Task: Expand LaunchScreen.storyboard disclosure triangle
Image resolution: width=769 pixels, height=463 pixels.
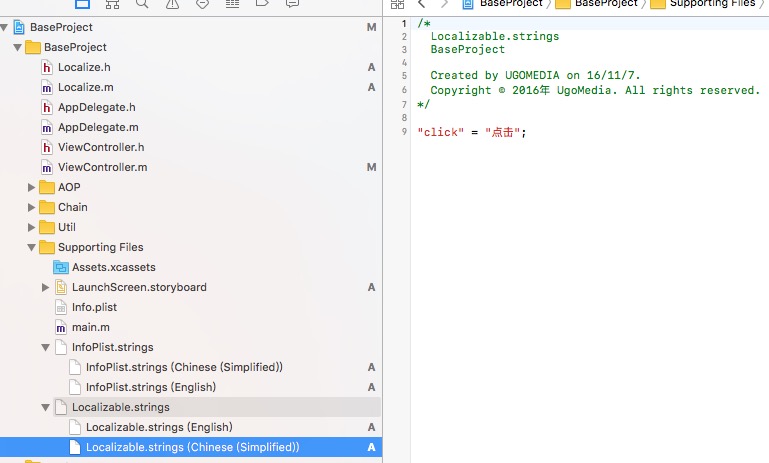Action: coord(46,287)
